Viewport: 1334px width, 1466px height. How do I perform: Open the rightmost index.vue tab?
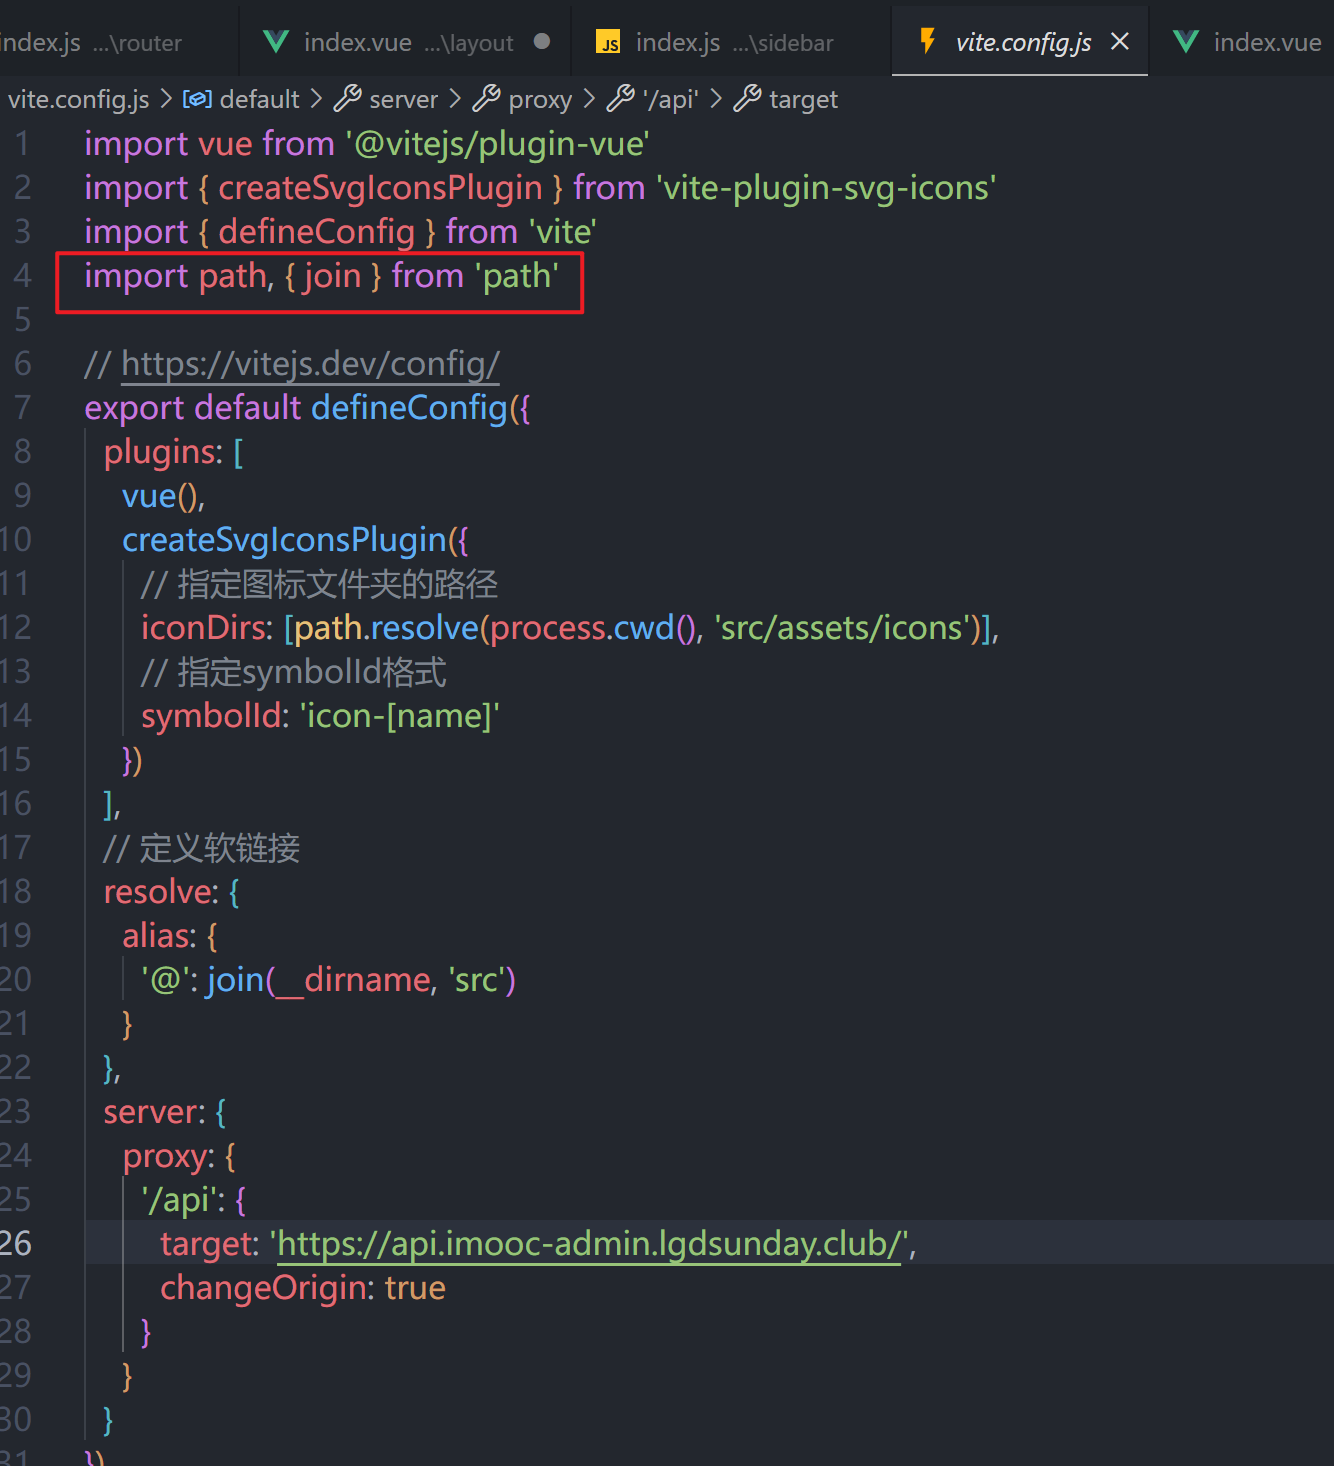coord(1244,42)
